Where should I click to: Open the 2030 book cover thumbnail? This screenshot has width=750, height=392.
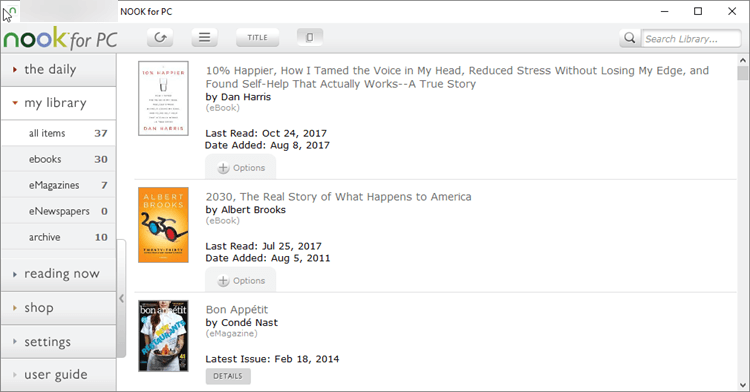click(x=164, y=225)
